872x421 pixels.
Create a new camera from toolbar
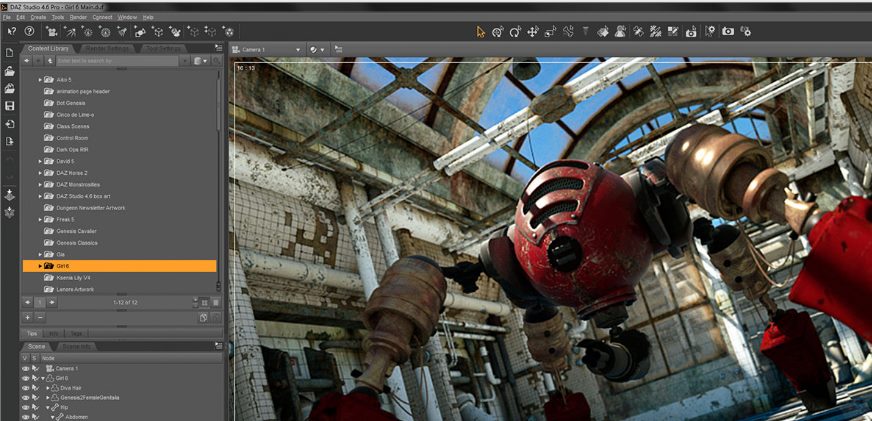click(x=52, y=32)
